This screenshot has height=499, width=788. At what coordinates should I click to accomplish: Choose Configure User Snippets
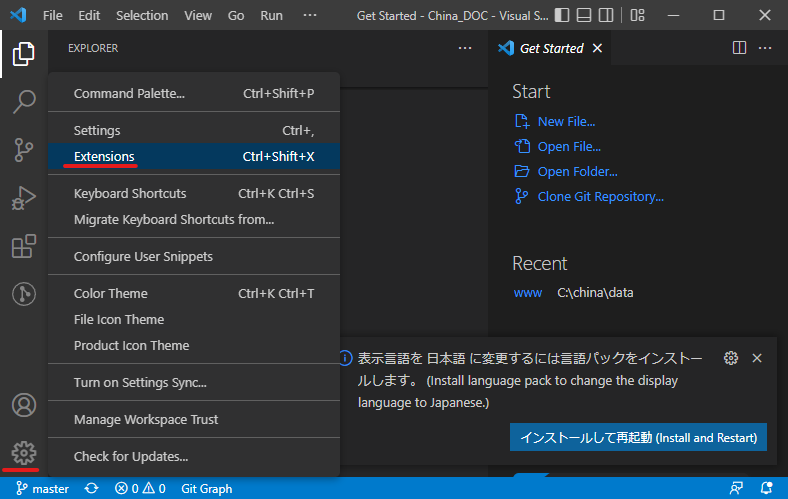coord(194,257)
